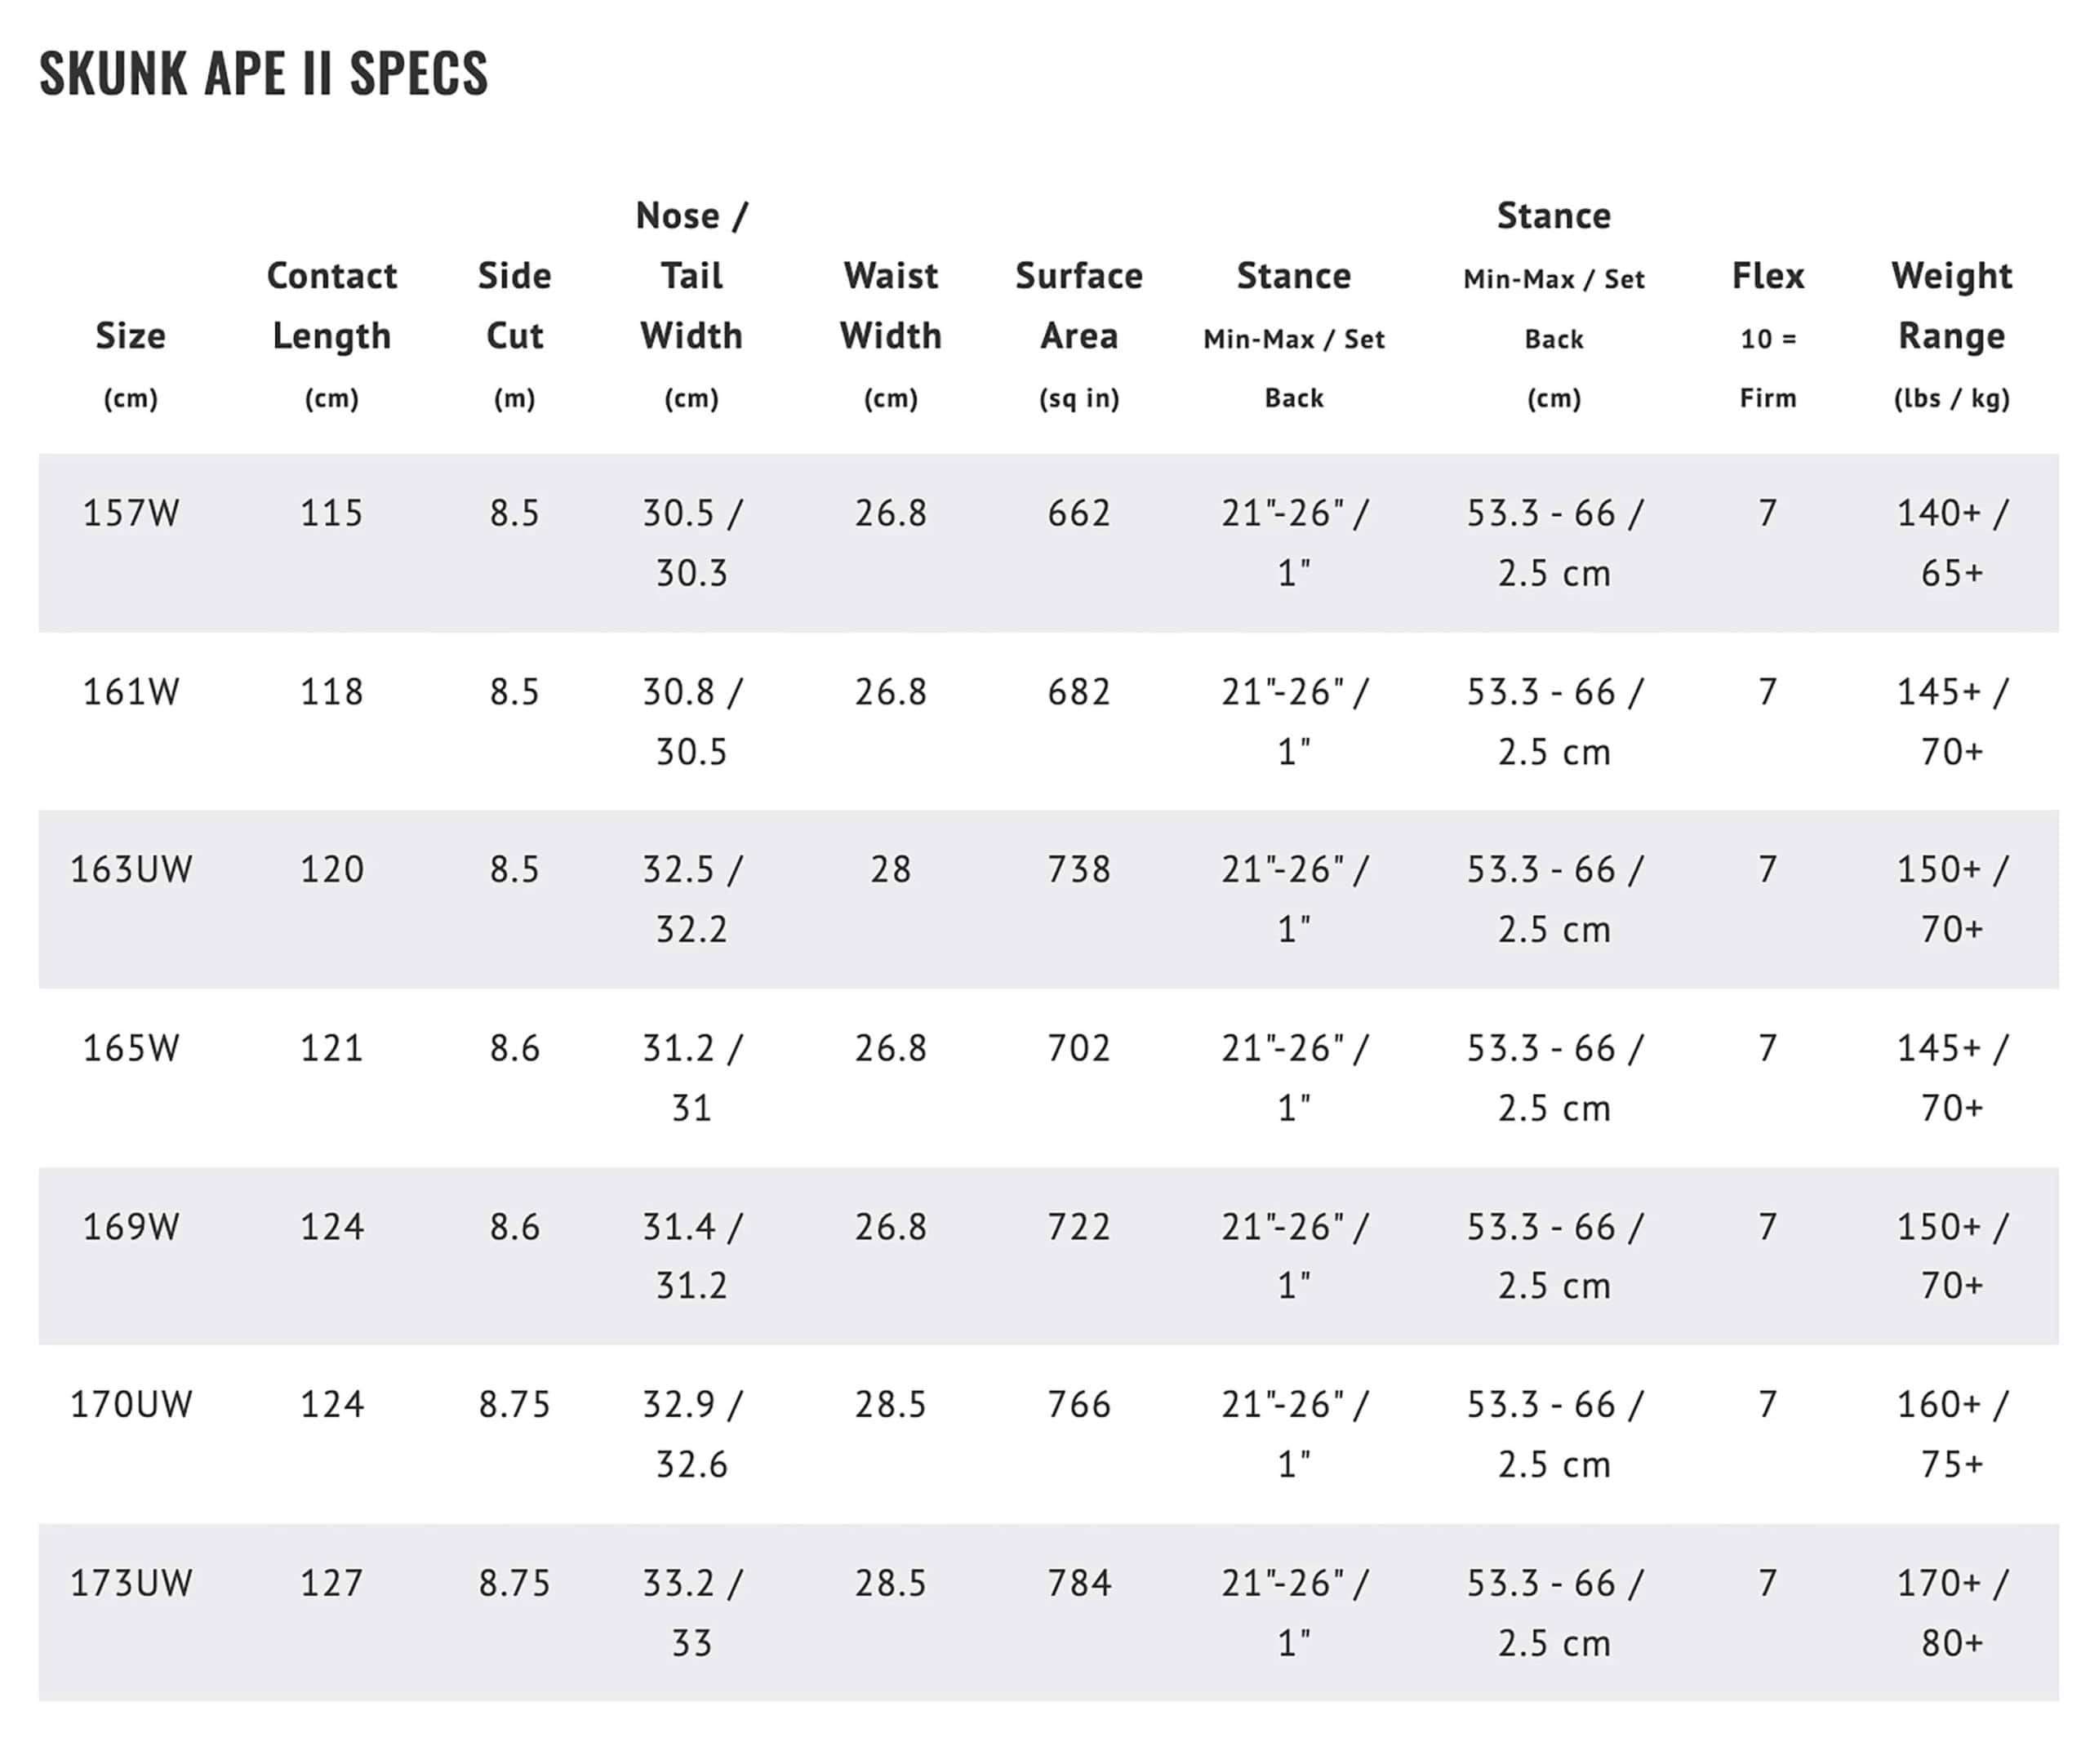Select the 784 surface area cell
Screen dimensions: 2090x1764
[1078, 1583]
